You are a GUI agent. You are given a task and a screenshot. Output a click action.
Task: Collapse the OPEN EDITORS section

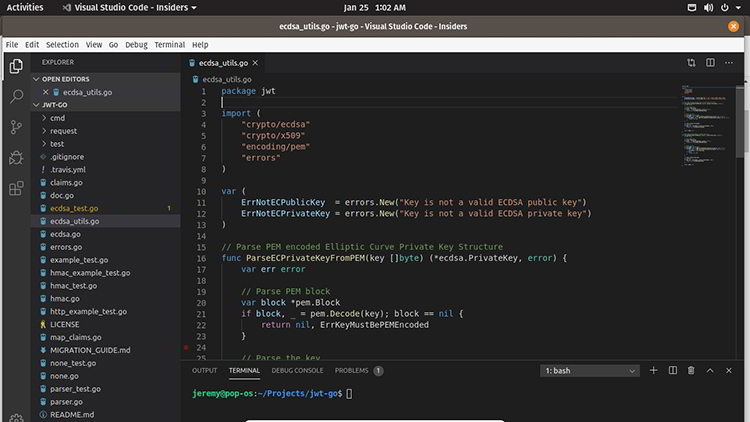pyautogui.click(x=65, y=78)
